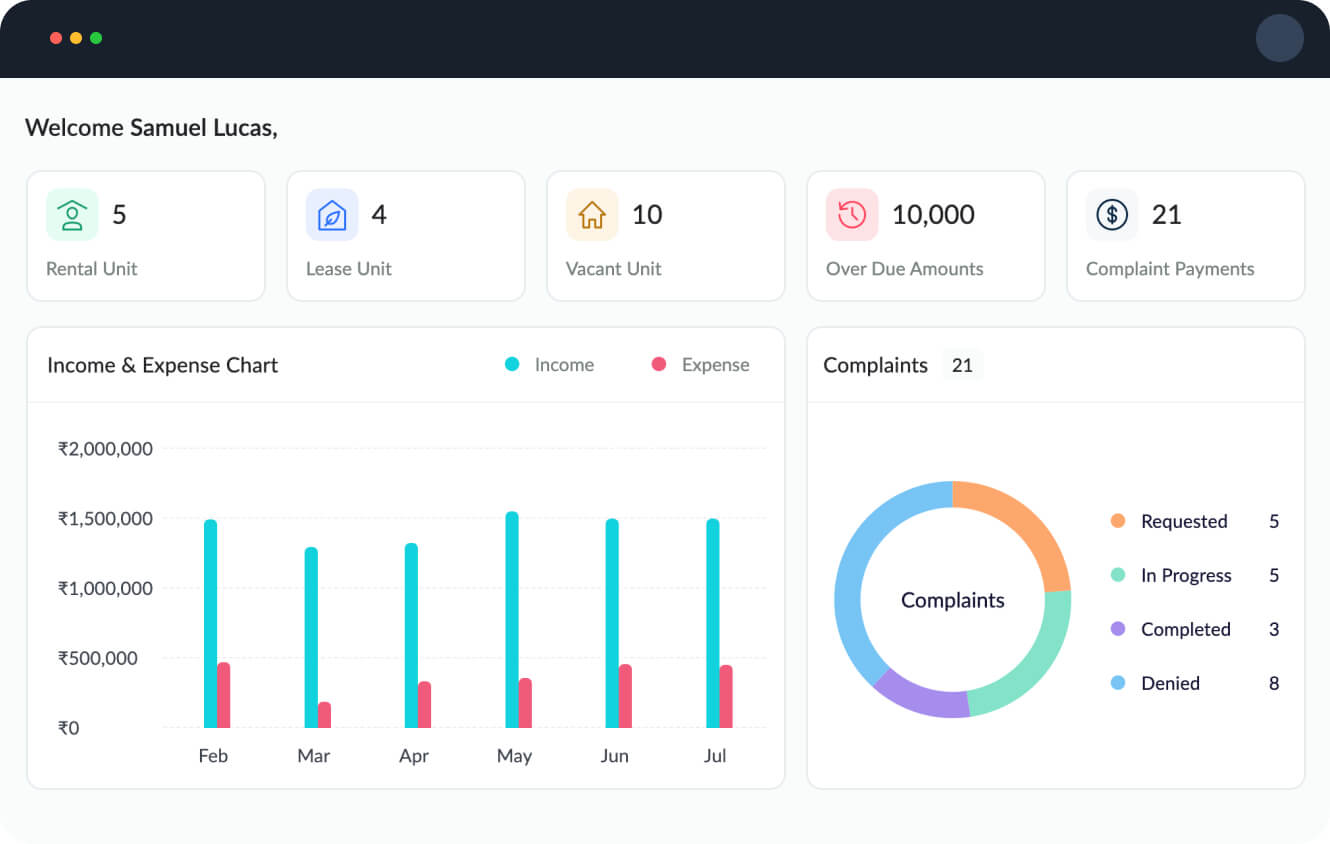Click the In Progress green legend dot
The height and width of the screenshot is (844, 1330).
pos(1120,575)
